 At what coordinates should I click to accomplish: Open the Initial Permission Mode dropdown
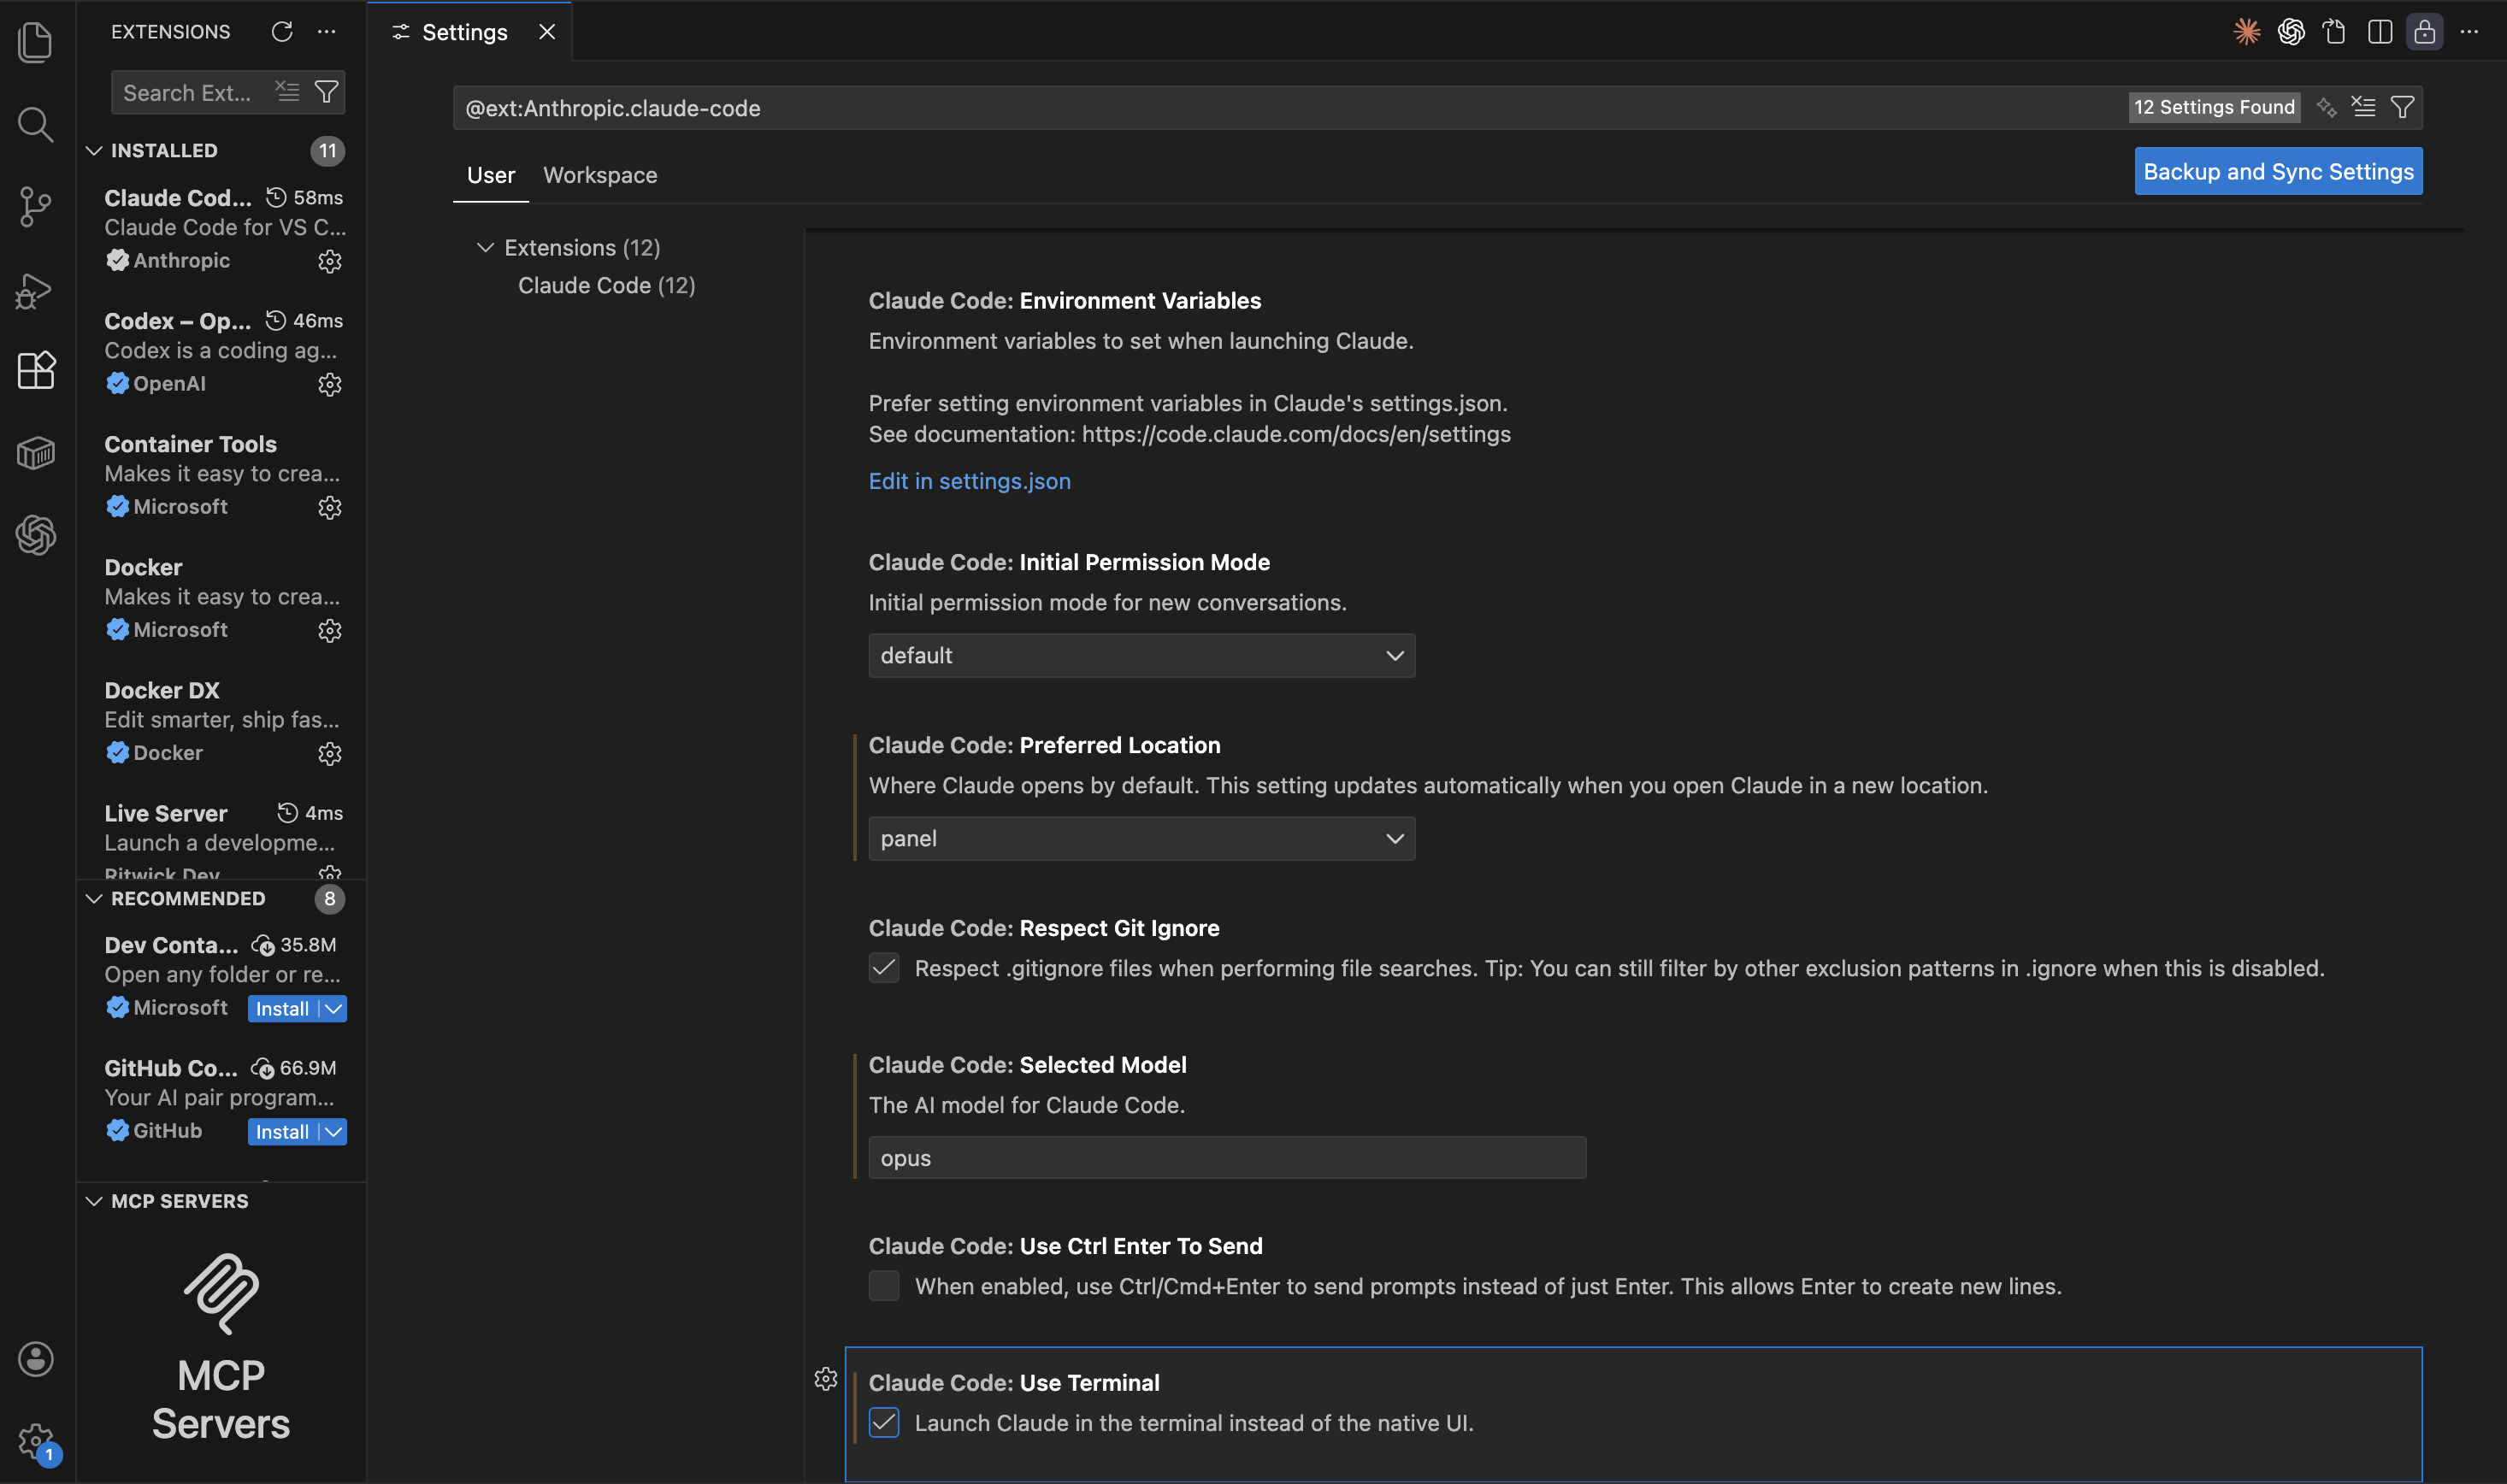point(1140,655)
